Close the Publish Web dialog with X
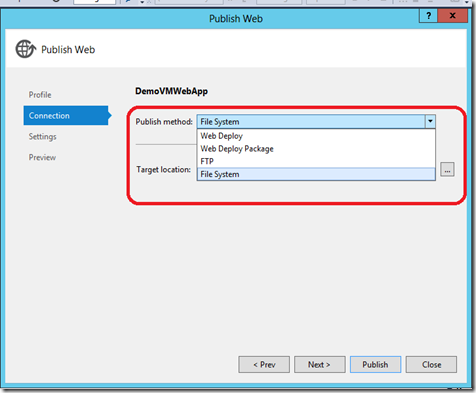The width and height of the screenshot is (476, 393). (x=452, y=16)
